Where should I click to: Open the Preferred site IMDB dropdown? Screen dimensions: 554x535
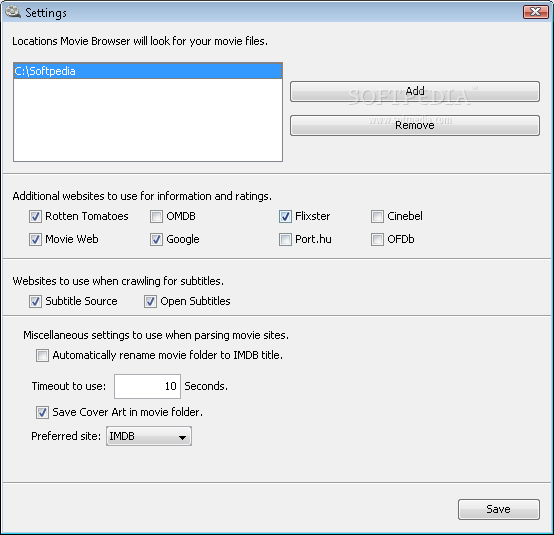tap(149, 436)
